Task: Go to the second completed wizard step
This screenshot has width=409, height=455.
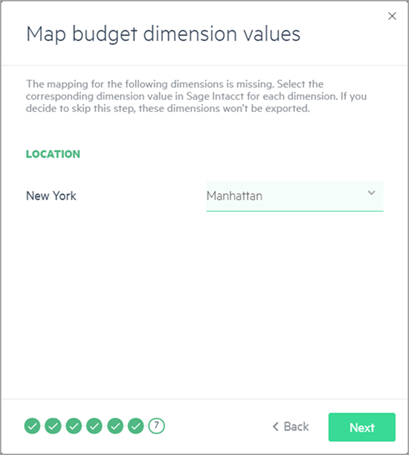Action: (53, 426)
